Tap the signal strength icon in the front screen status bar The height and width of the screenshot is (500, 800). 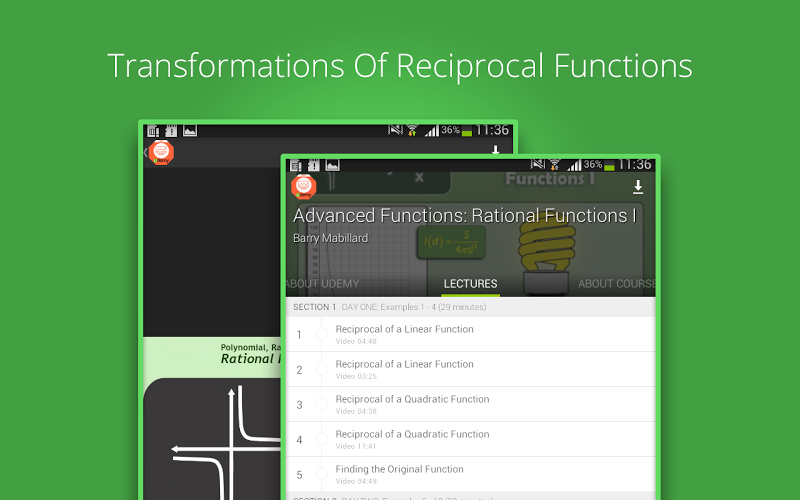(x=574, y=165)
